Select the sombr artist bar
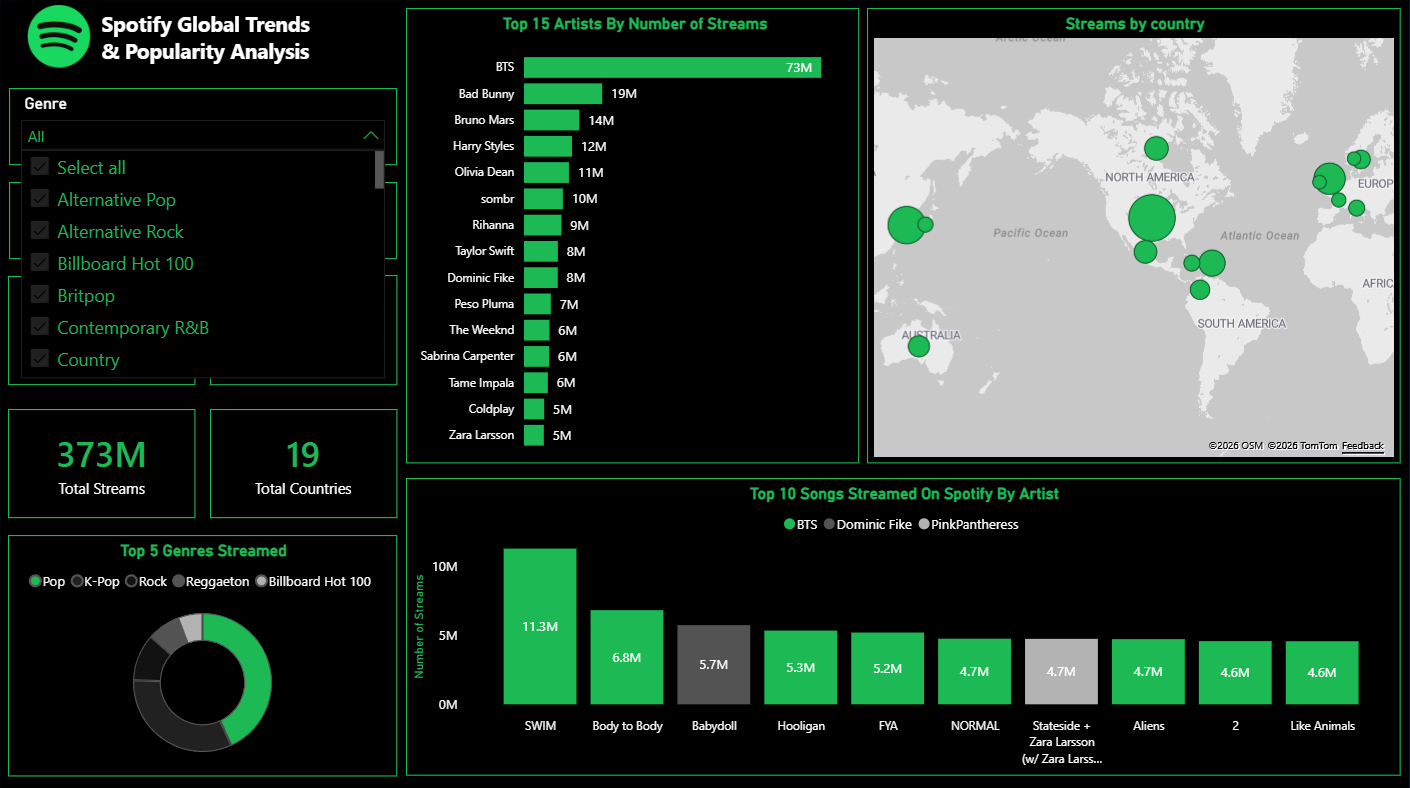 pos(543,198)
